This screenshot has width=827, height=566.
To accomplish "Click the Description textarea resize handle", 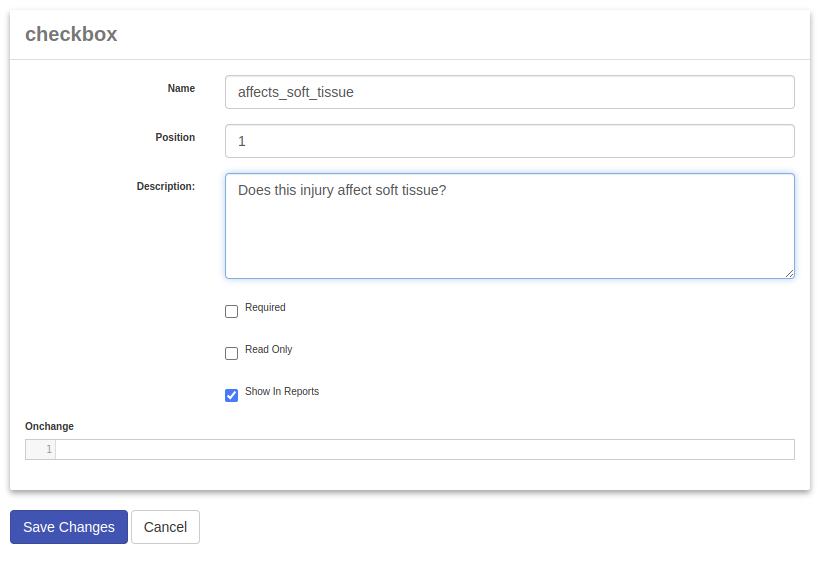I will click(x=789, y=273).
